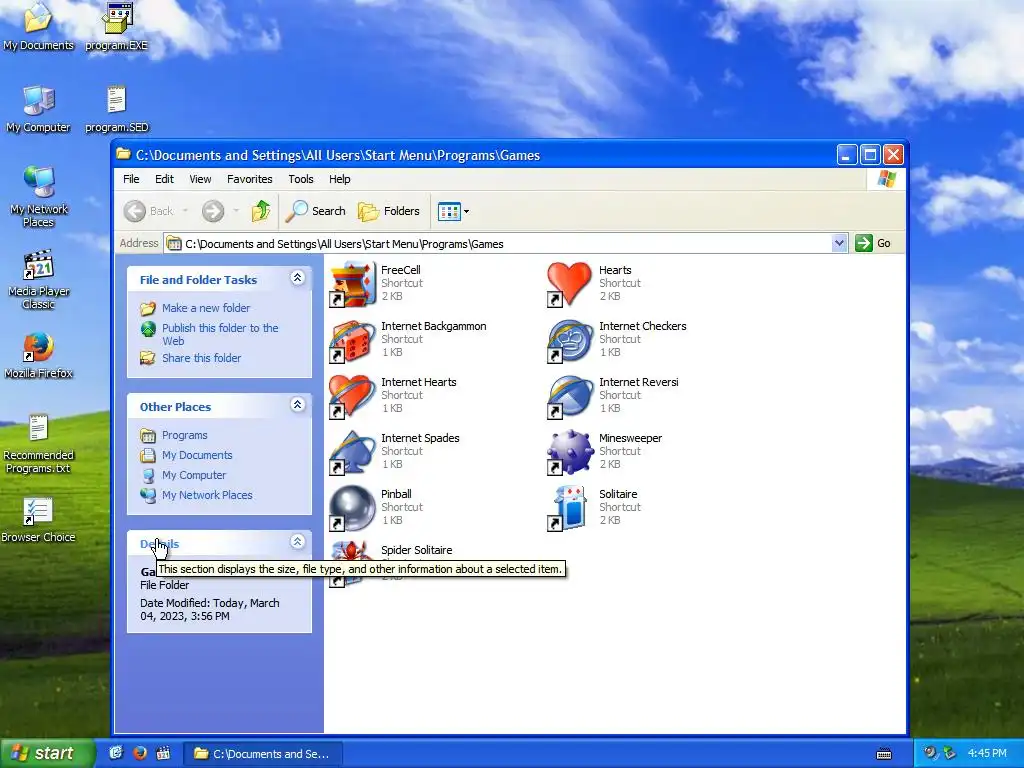
Task: Collapse the File and Folder Tasks panel
Action: point(297,278)
